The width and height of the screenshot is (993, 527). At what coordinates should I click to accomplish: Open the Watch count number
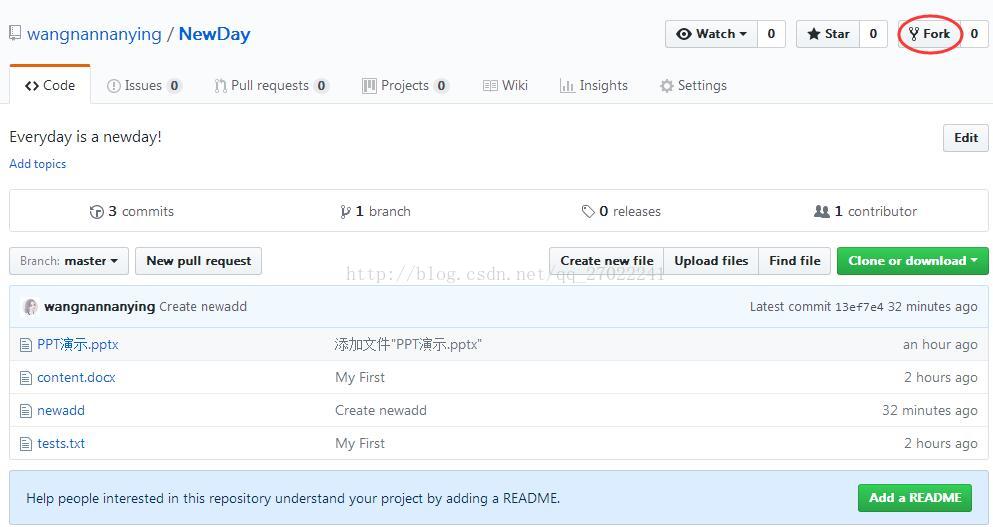point(771,34)
